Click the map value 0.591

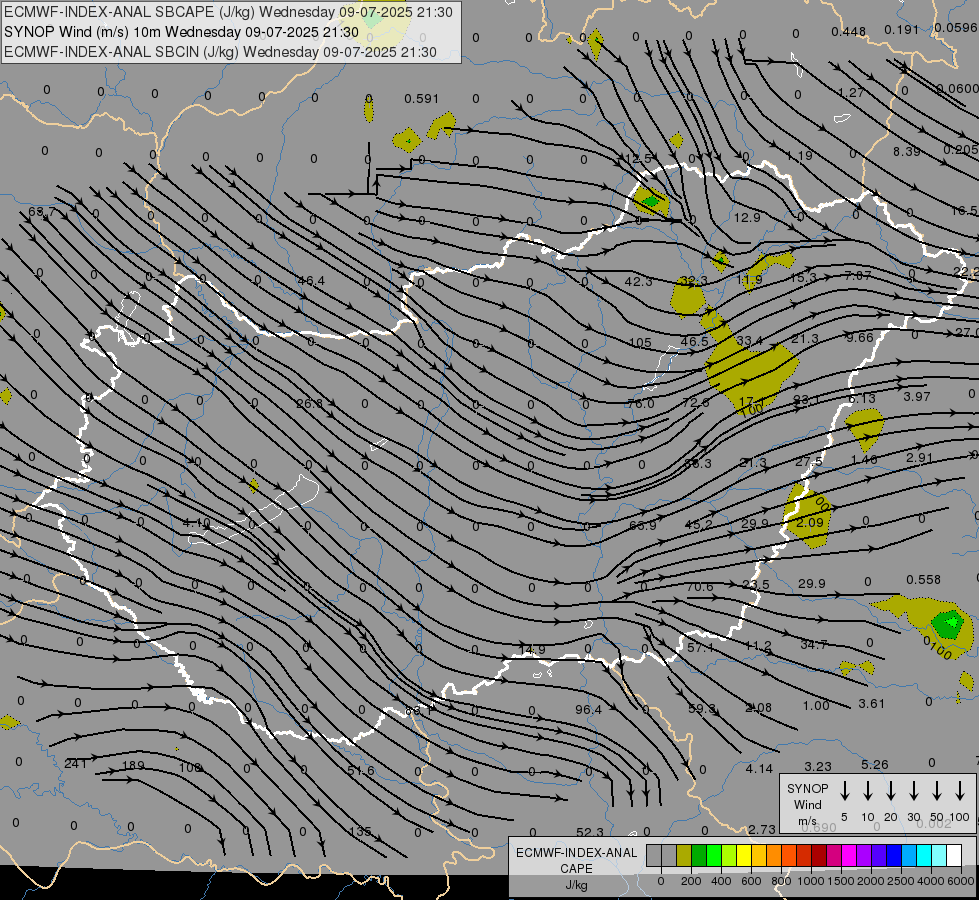pos(421,99)
